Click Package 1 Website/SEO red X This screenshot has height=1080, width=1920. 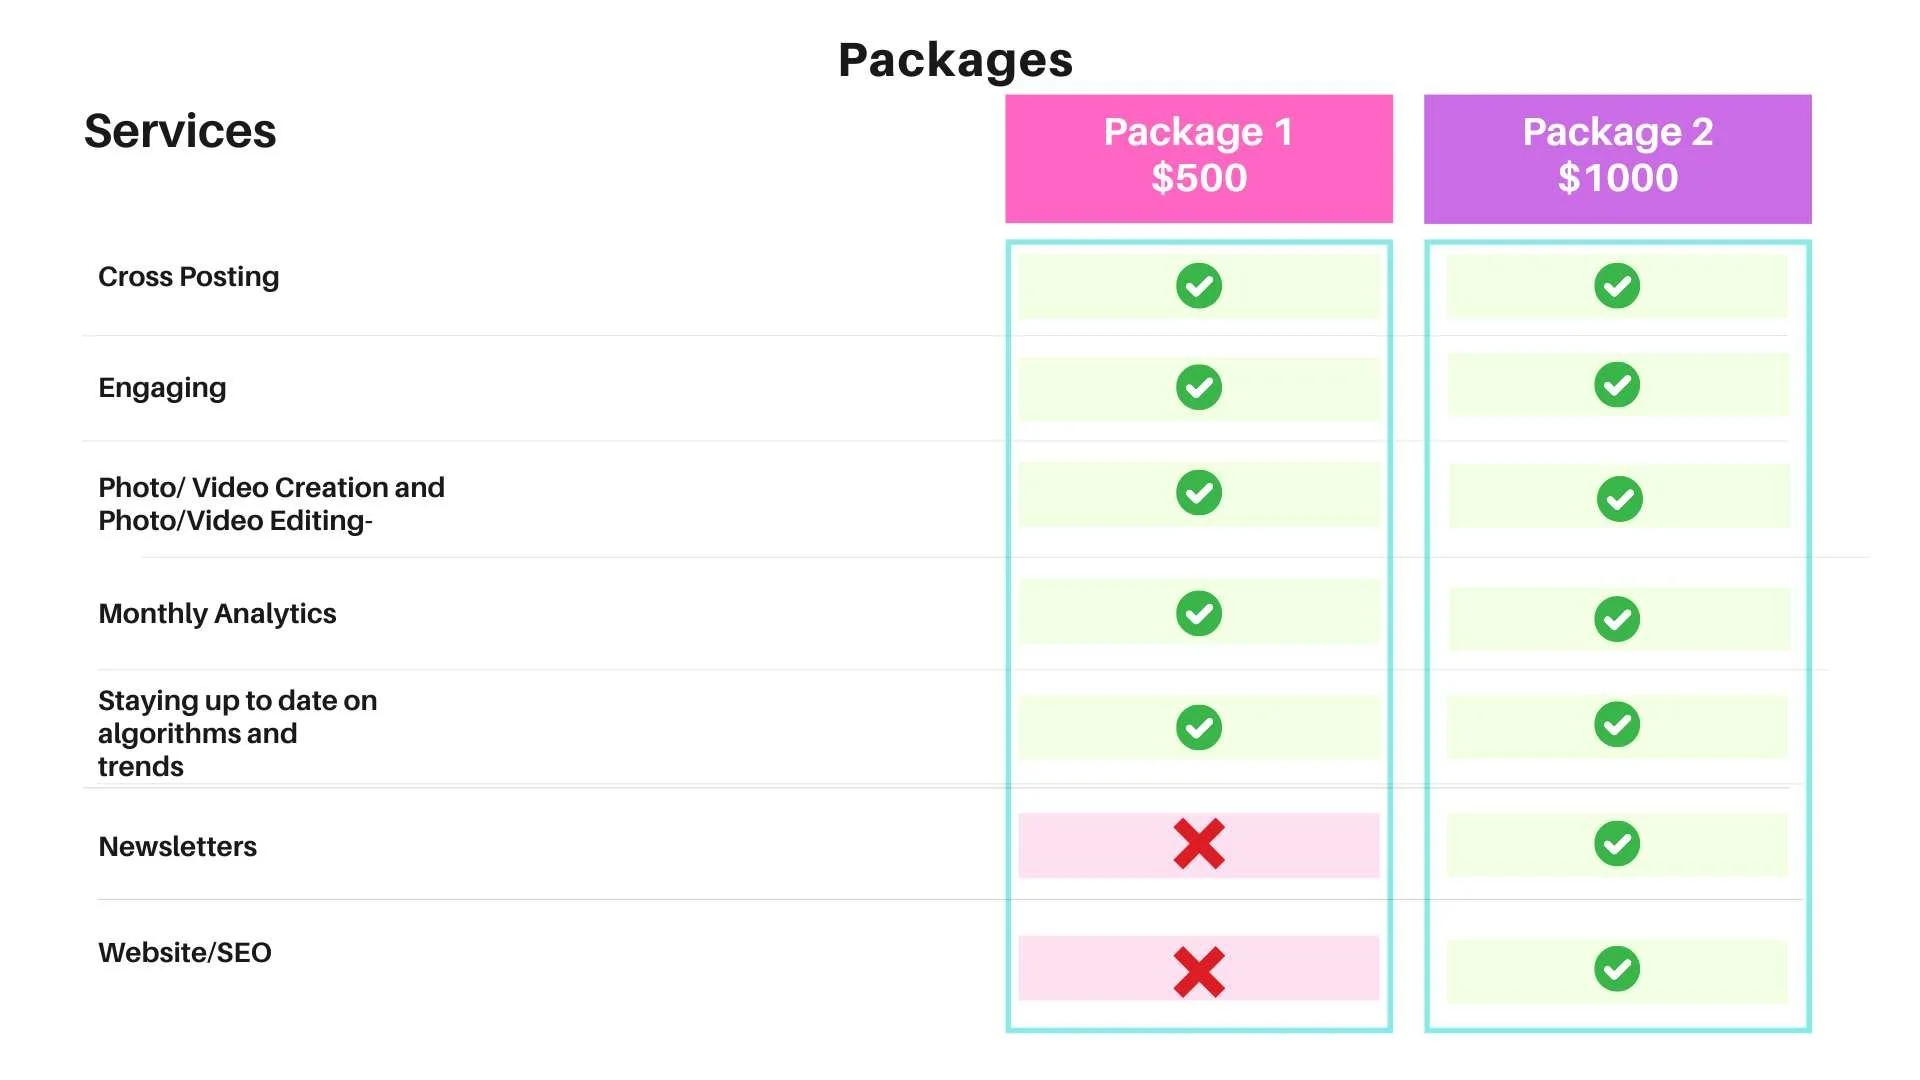[1198, 971]
